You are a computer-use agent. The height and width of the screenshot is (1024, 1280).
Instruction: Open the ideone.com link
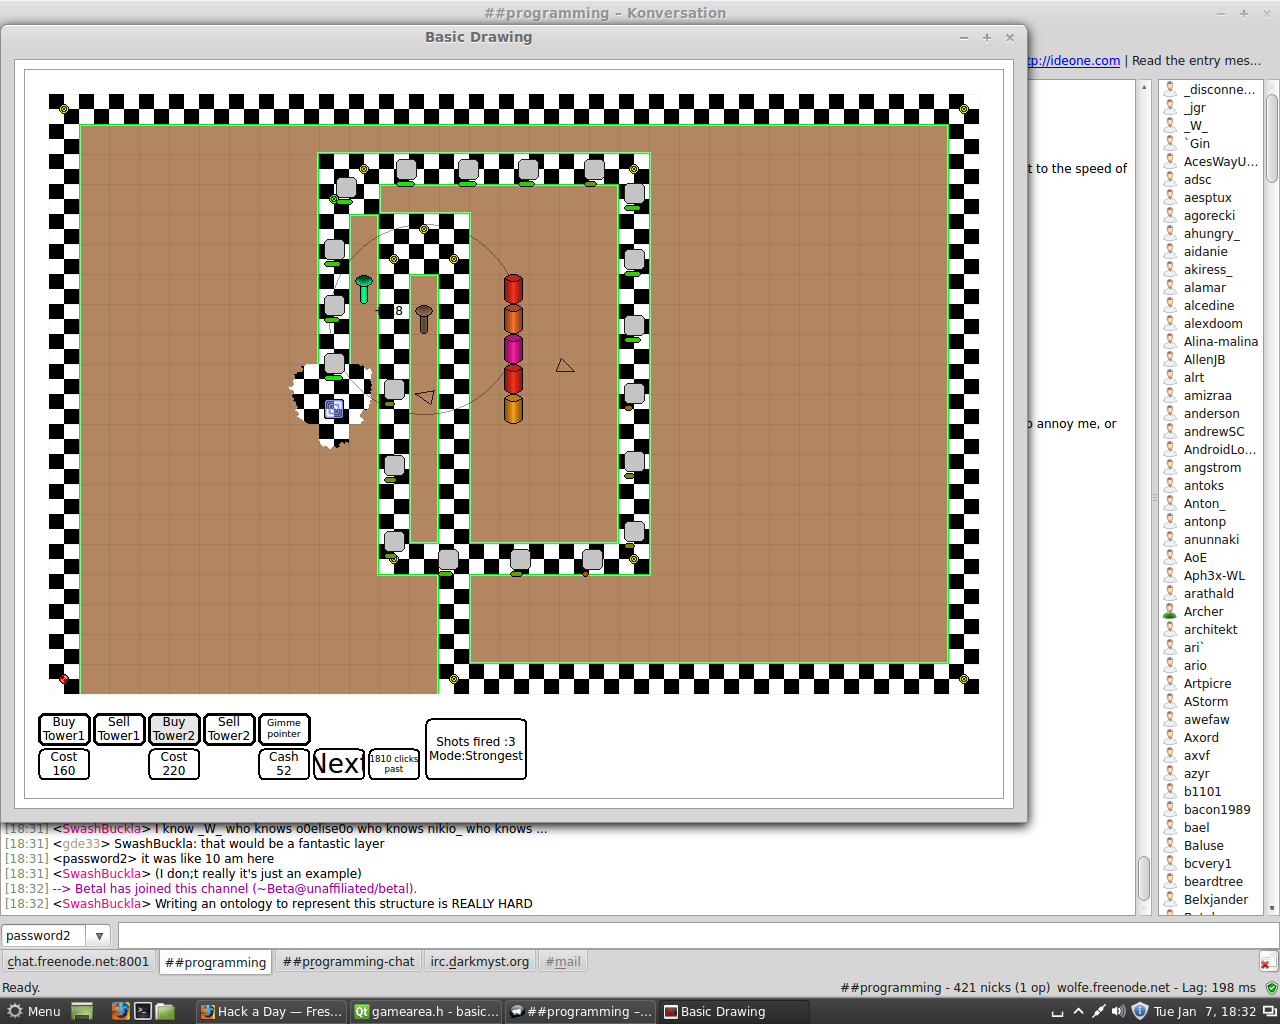pos(1073,60)
